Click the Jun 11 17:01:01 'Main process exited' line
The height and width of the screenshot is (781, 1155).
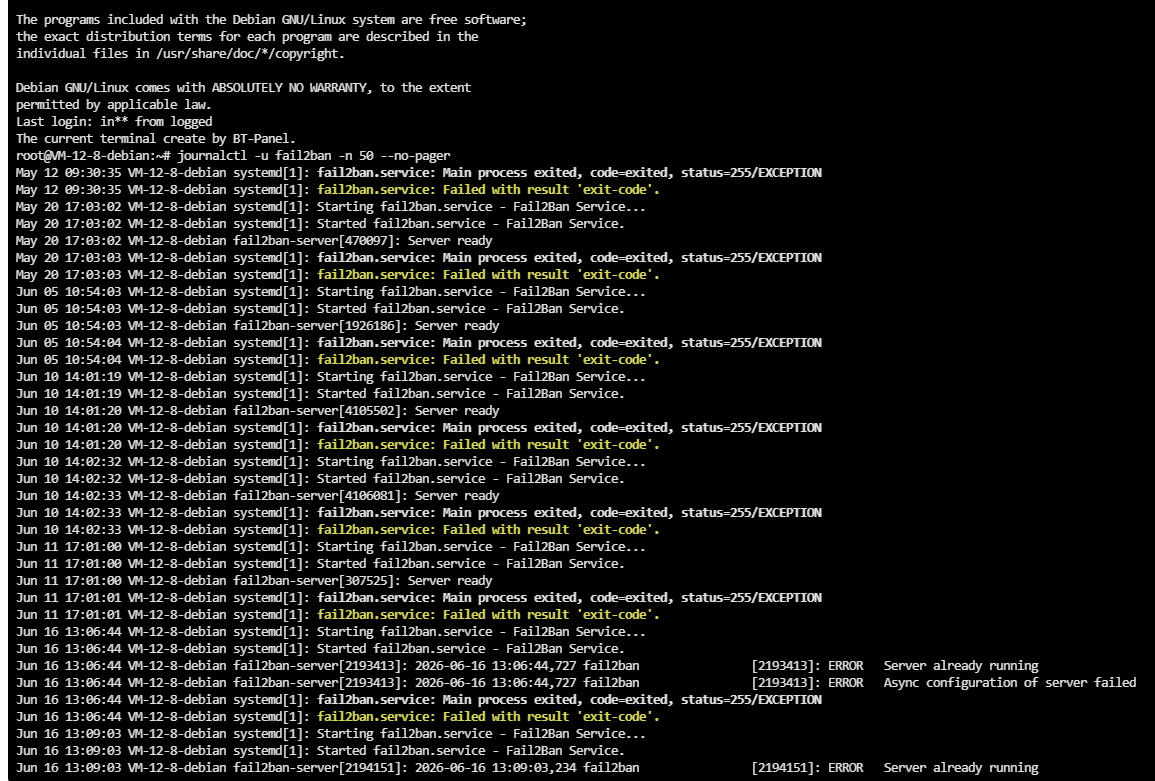pyautogui.click(x=418, y=597)
